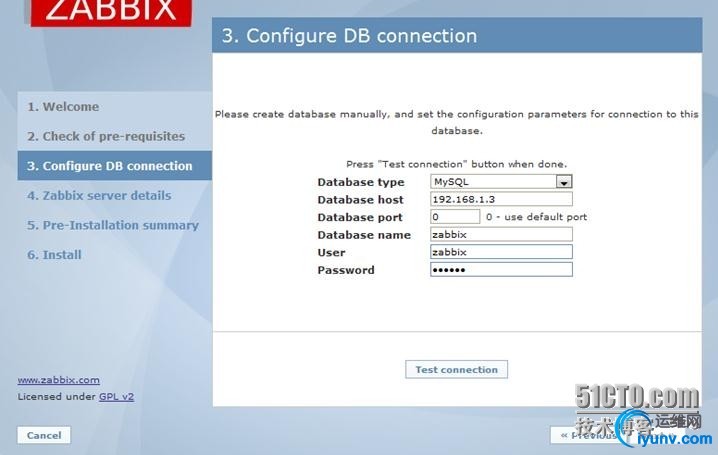
Task: Cancel the Zabbix installation
Action: [x=44, y=435]
